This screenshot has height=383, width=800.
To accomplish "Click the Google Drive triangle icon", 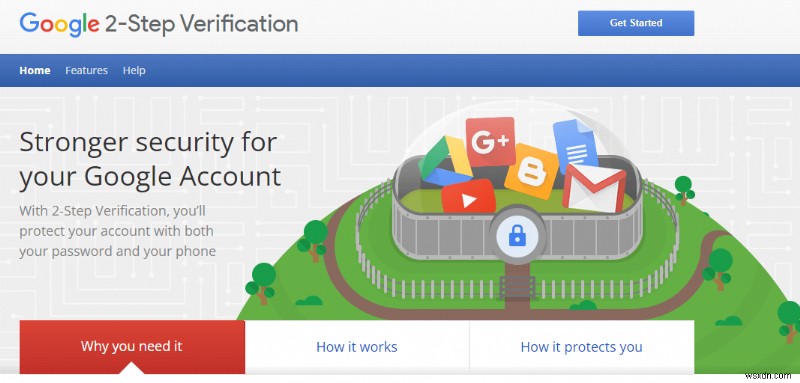I will [x=444, y=161].
